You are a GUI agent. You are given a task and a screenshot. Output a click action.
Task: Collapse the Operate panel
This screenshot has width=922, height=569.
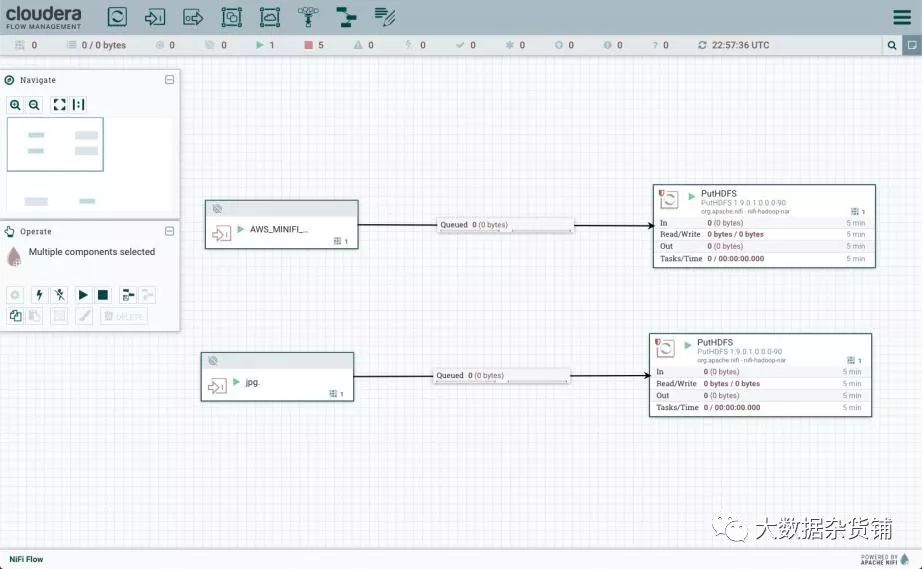coord(169,231)
